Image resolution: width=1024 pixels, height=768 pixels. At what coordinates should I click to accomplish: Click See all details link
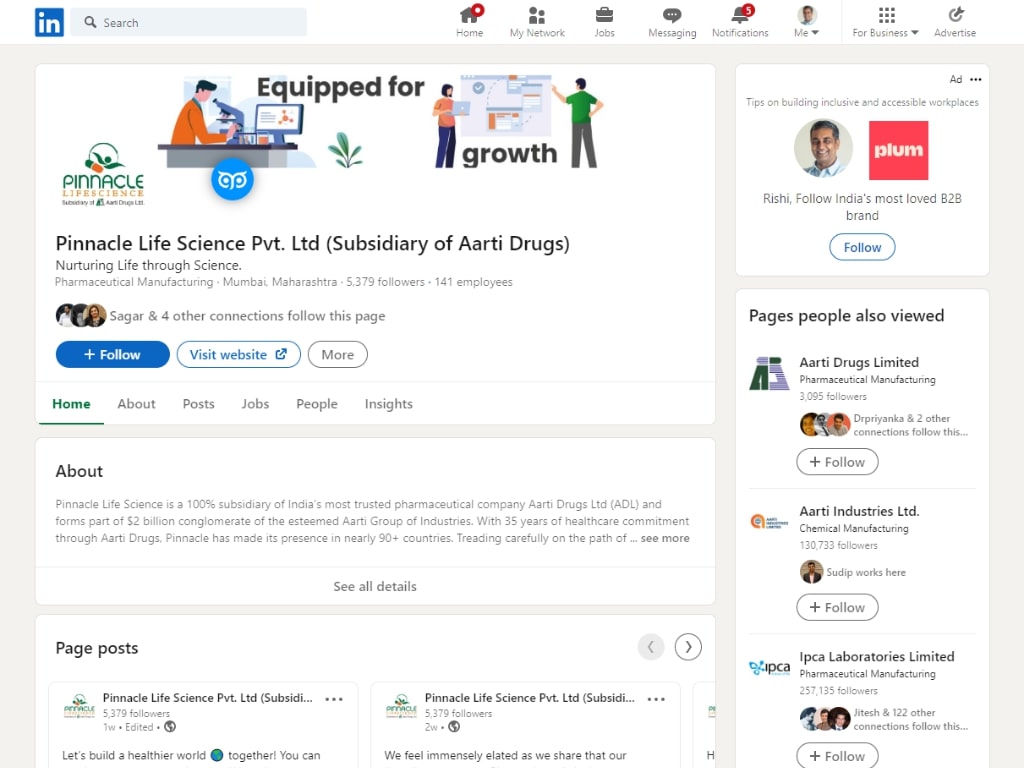pyautogui.click(x=375, y=586)
